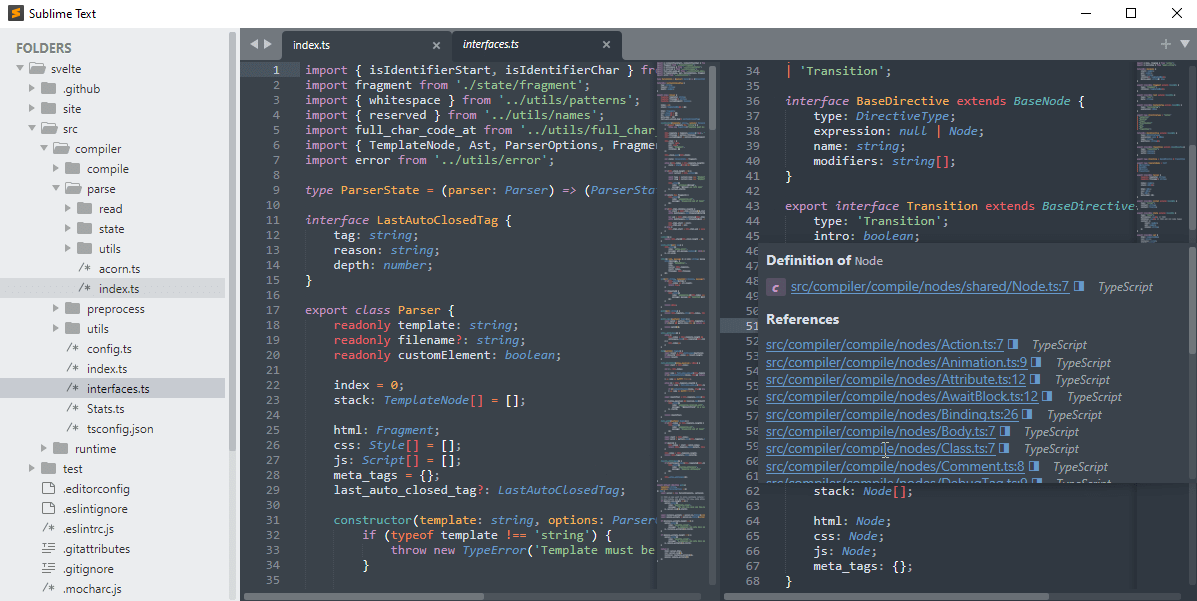Expand the read folder
The height and width of the screenshot is (601, 1197).
pos(68,208)
